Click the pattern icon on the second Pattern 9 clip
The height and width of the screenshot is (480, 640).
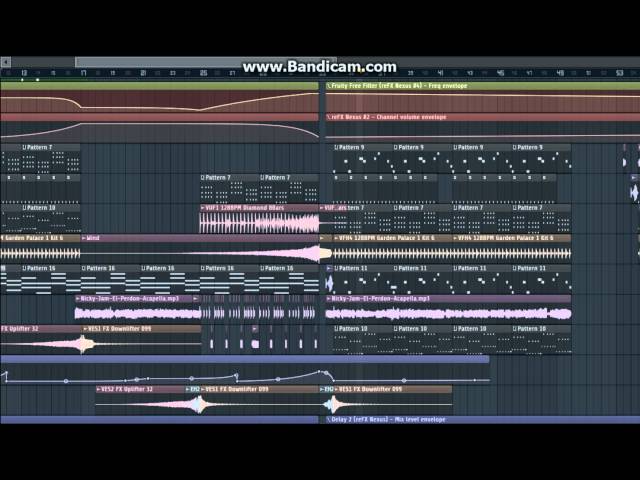(x=396, y=147)
